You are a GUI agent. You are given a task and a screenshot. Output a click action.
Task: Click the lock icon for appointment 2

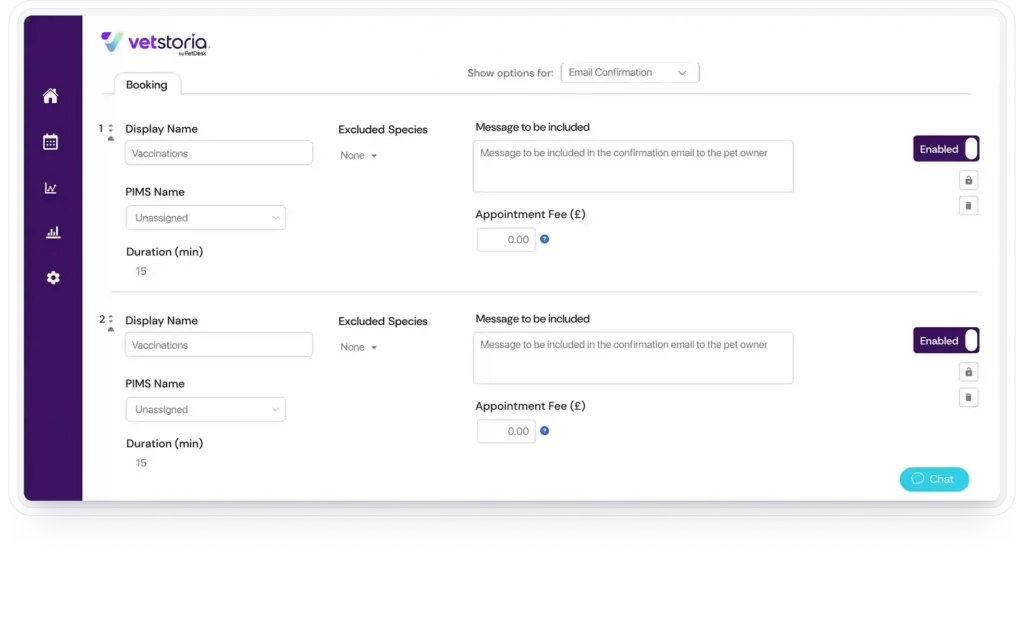tap(968, 372)
